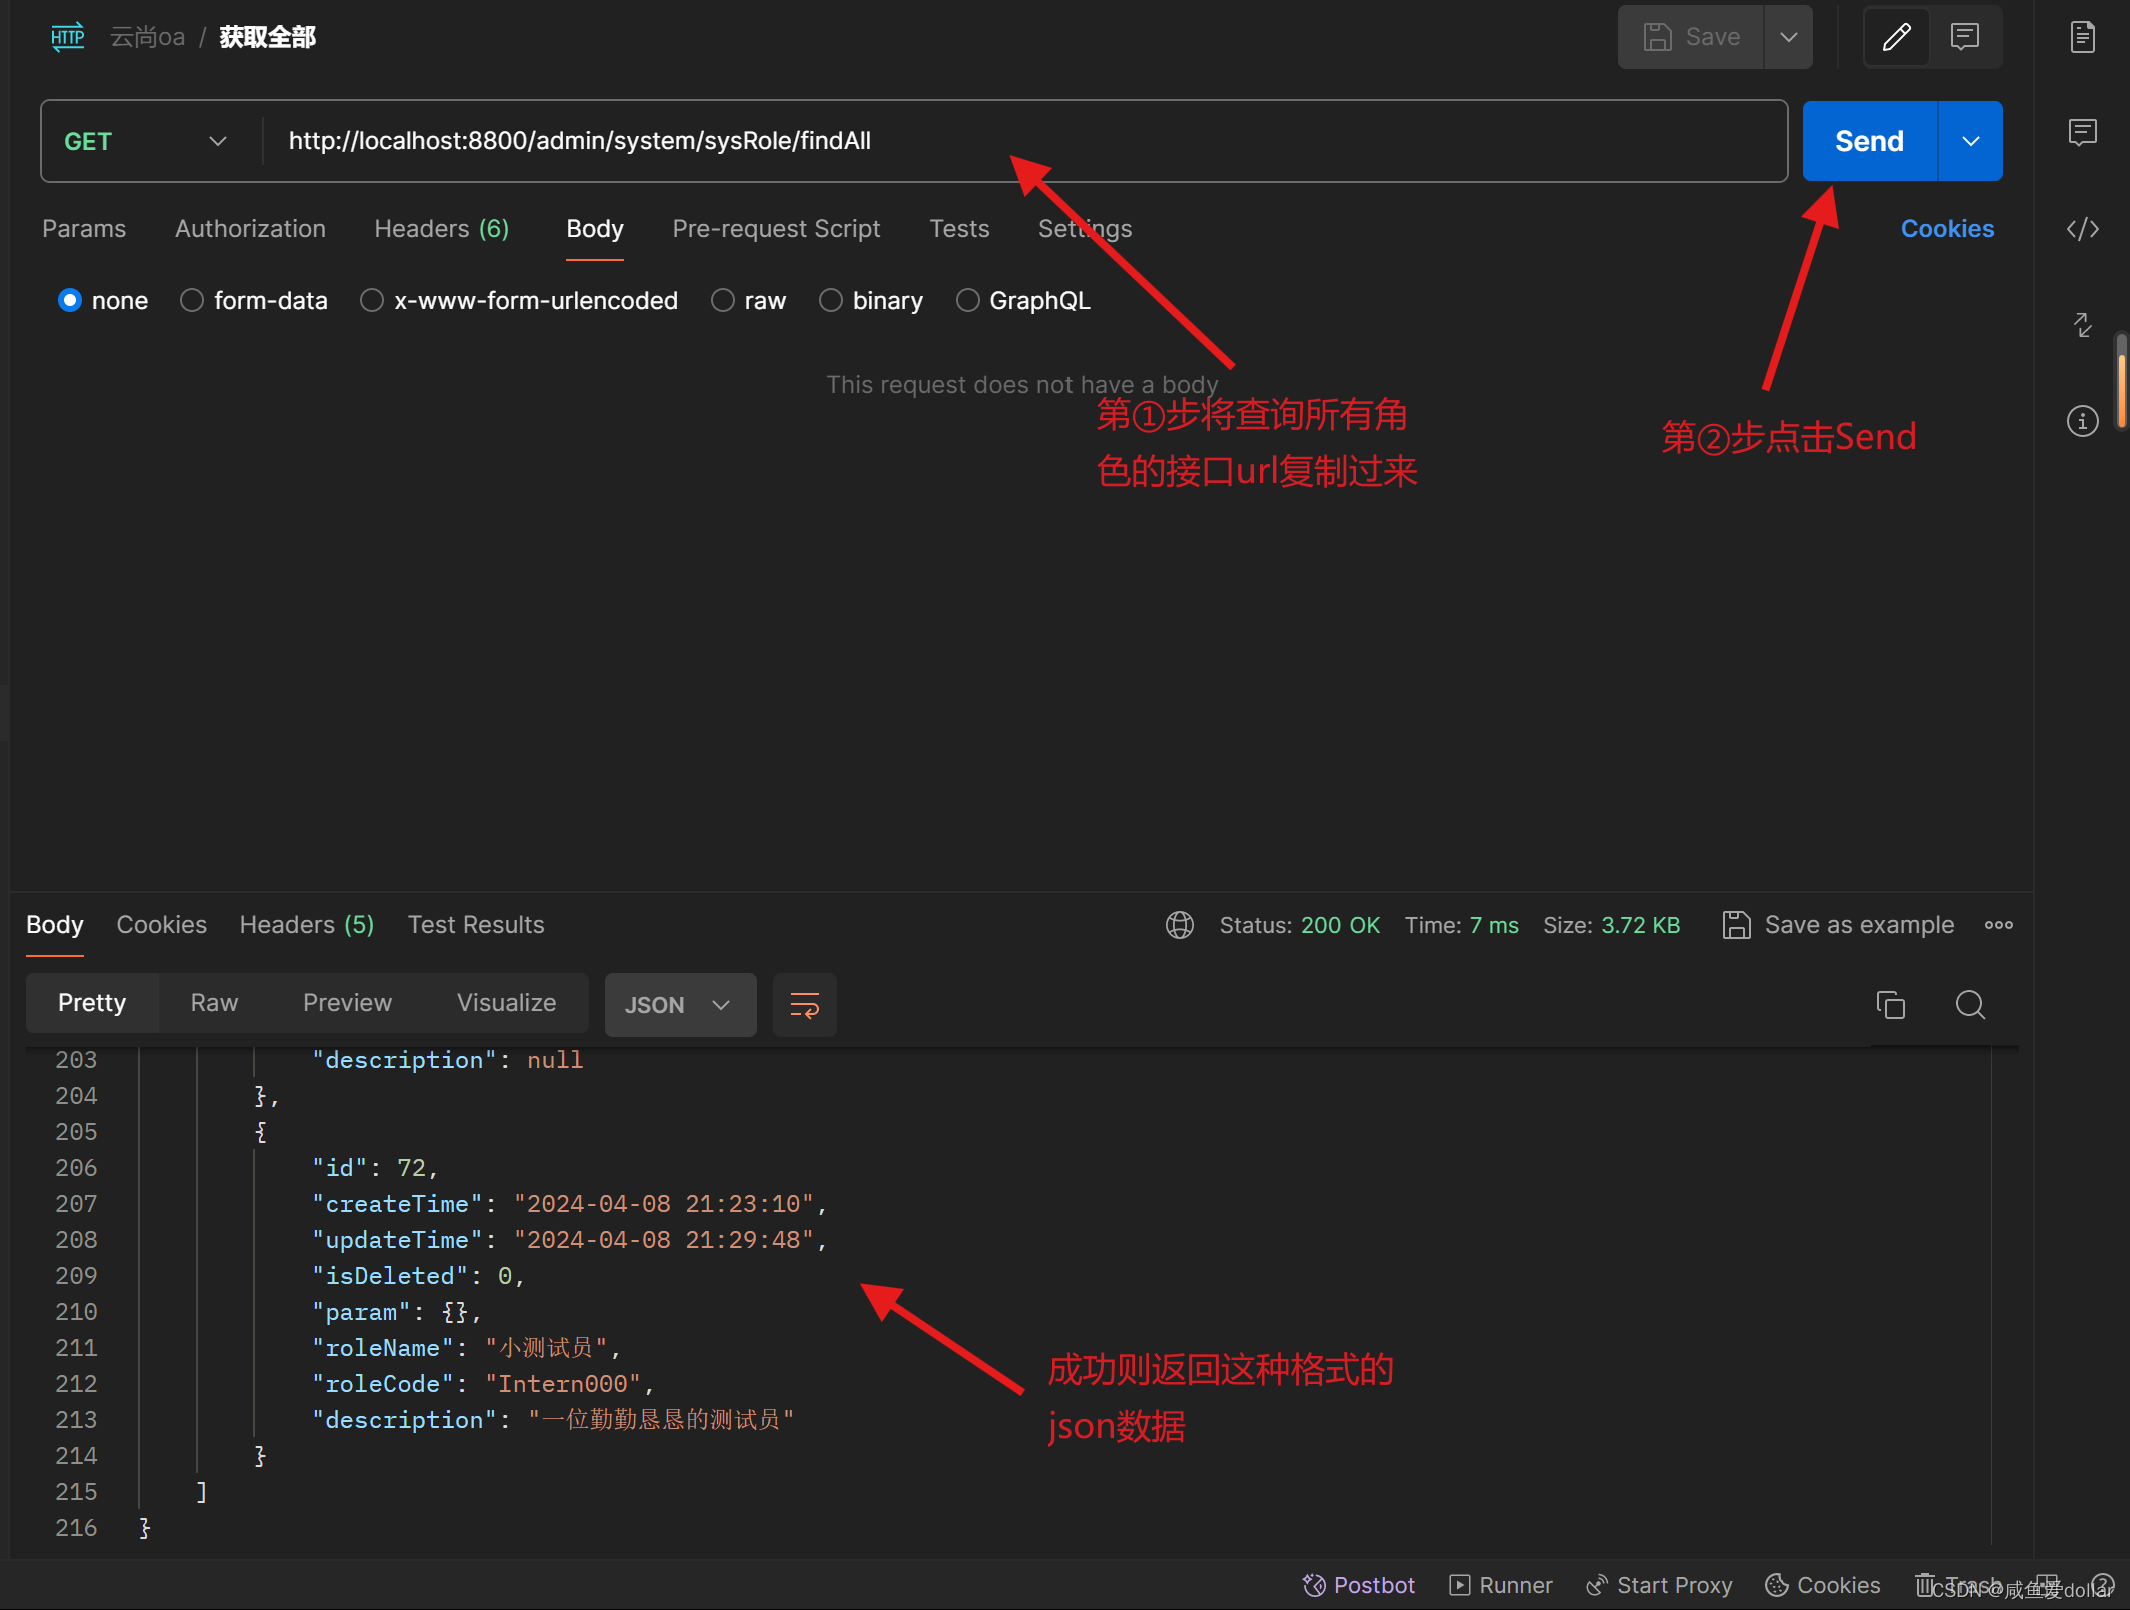Select the form-data radio button
Screen dimensions: 2130x1610
(x=192, y=300)
